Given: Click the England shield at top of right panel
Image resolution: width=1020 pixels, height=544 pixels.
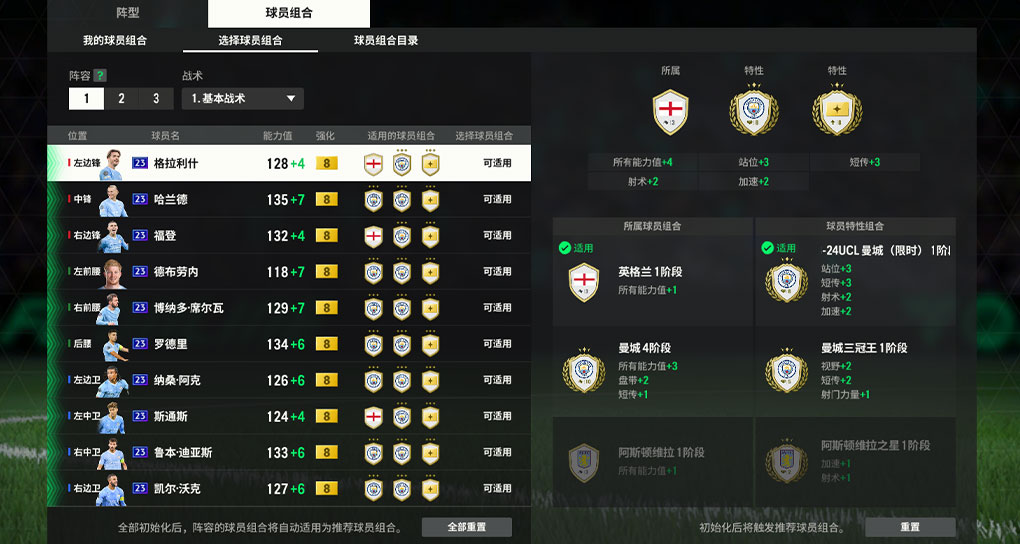Looking at the screenshot, I should point(671,112).
